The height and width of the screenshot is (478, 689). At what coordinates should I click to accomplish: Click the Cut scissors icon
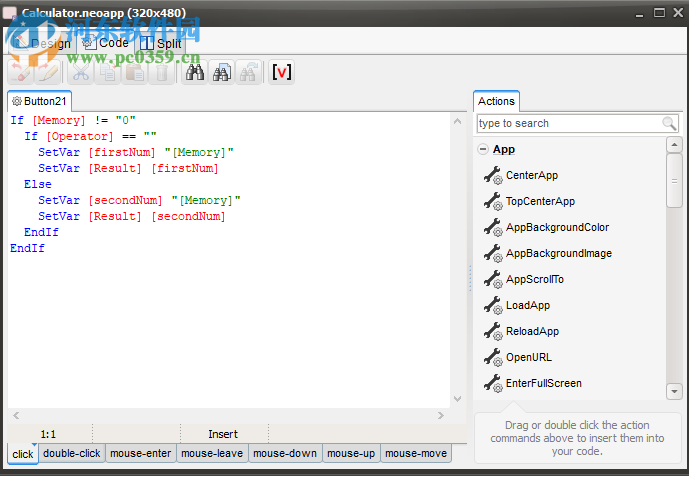pos(81,72)
